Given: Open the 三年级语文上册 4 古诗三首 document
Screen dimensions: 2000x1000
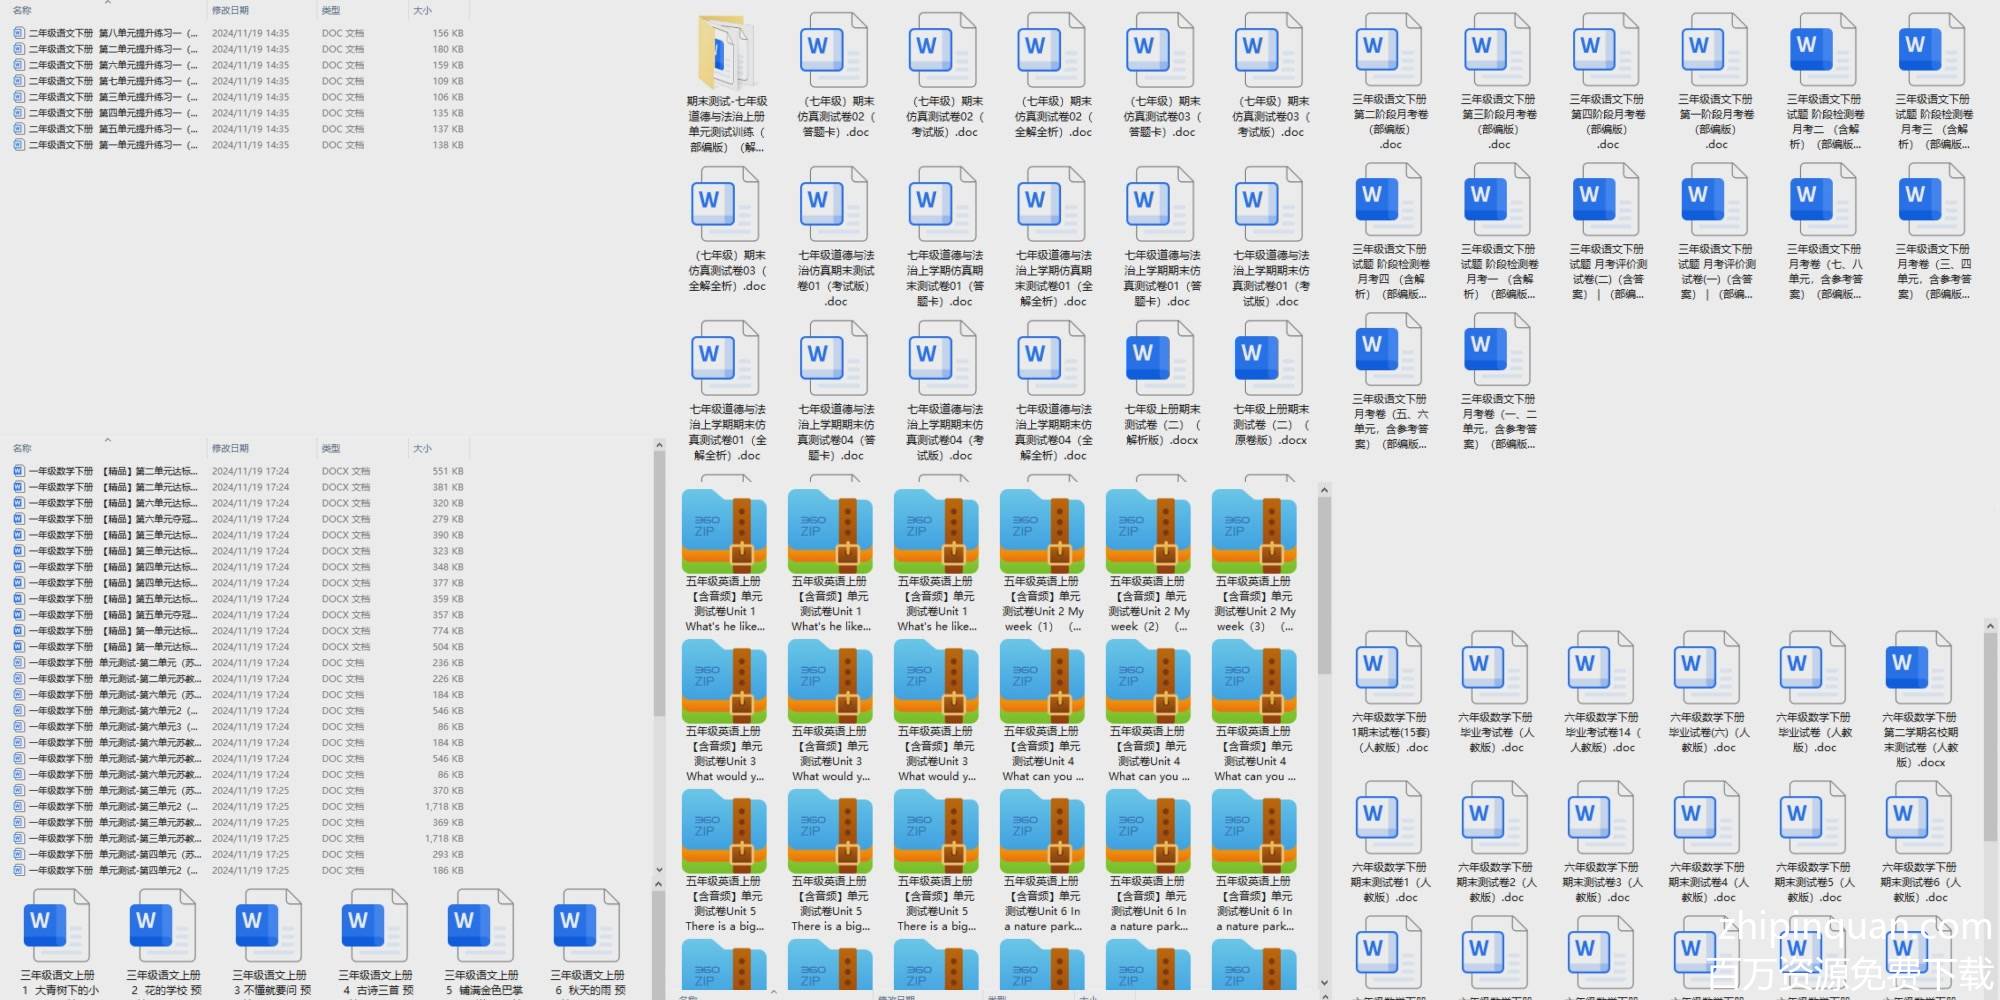Looking at the screenshot, I should (x=375, y=928).
